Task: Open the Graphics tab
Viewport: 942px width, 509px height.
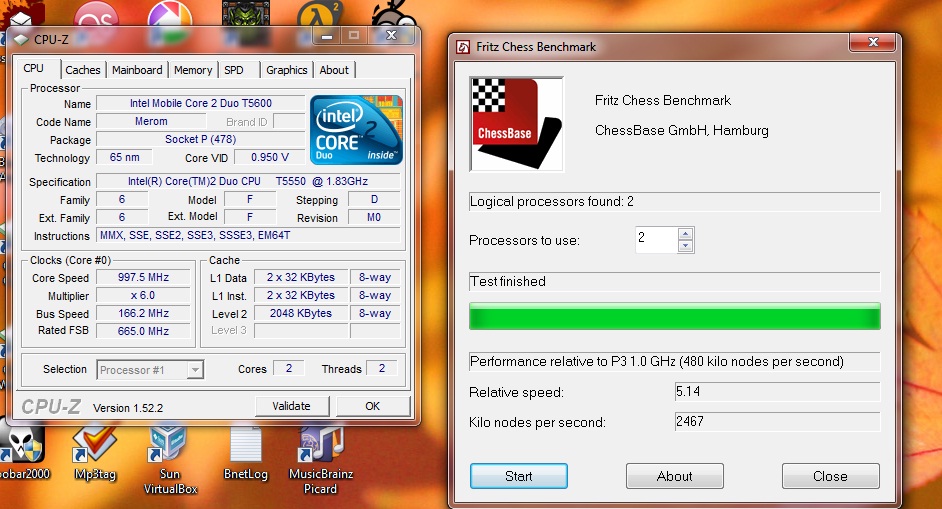Action: point(287,70)
